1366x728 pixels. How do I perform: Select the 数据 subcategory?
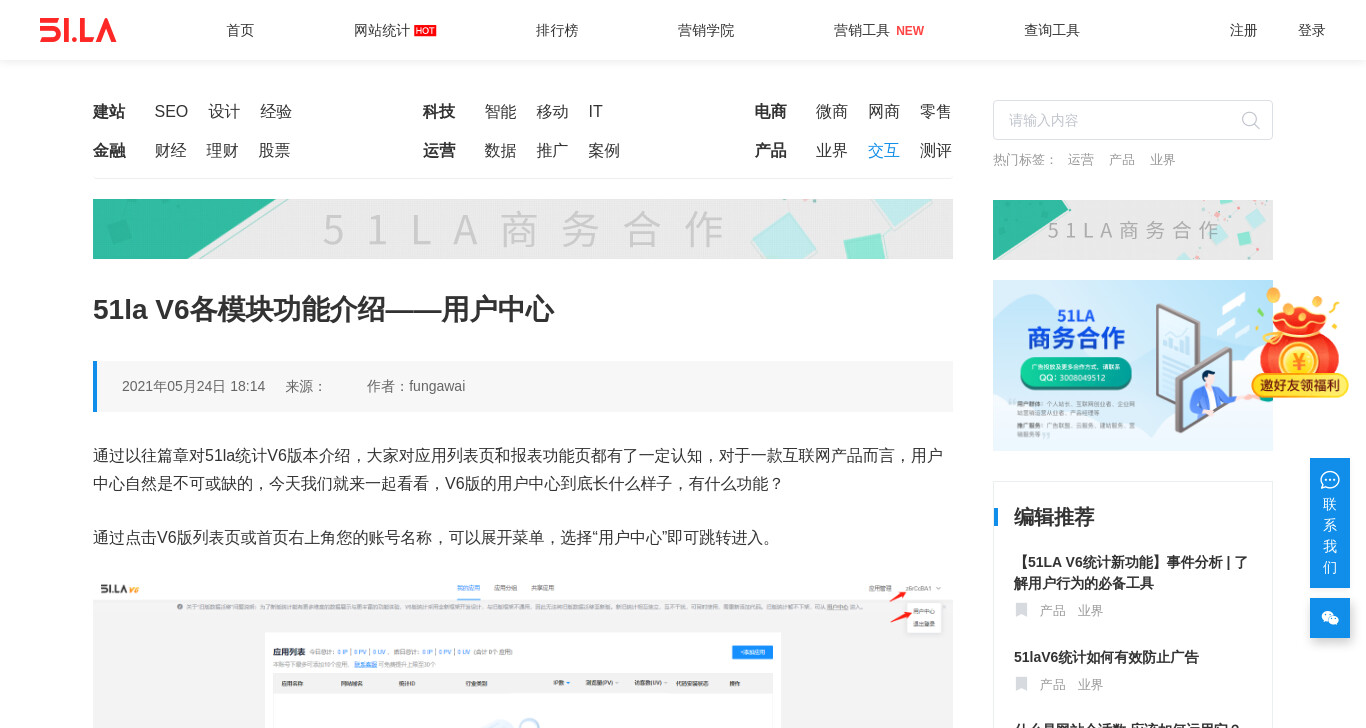[500, 151]
